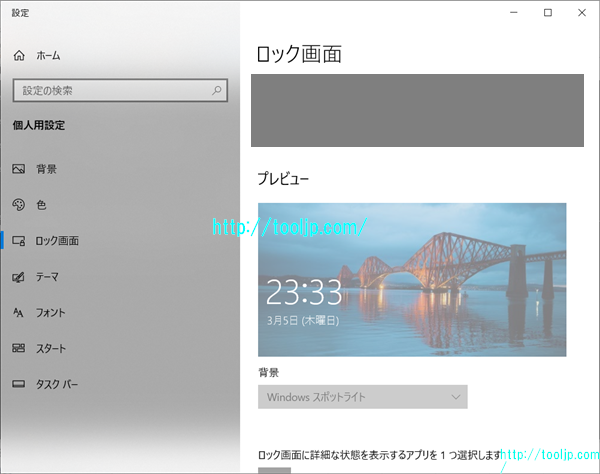
Task: Click the lock screen preview image
Action: tap(412, 280)
